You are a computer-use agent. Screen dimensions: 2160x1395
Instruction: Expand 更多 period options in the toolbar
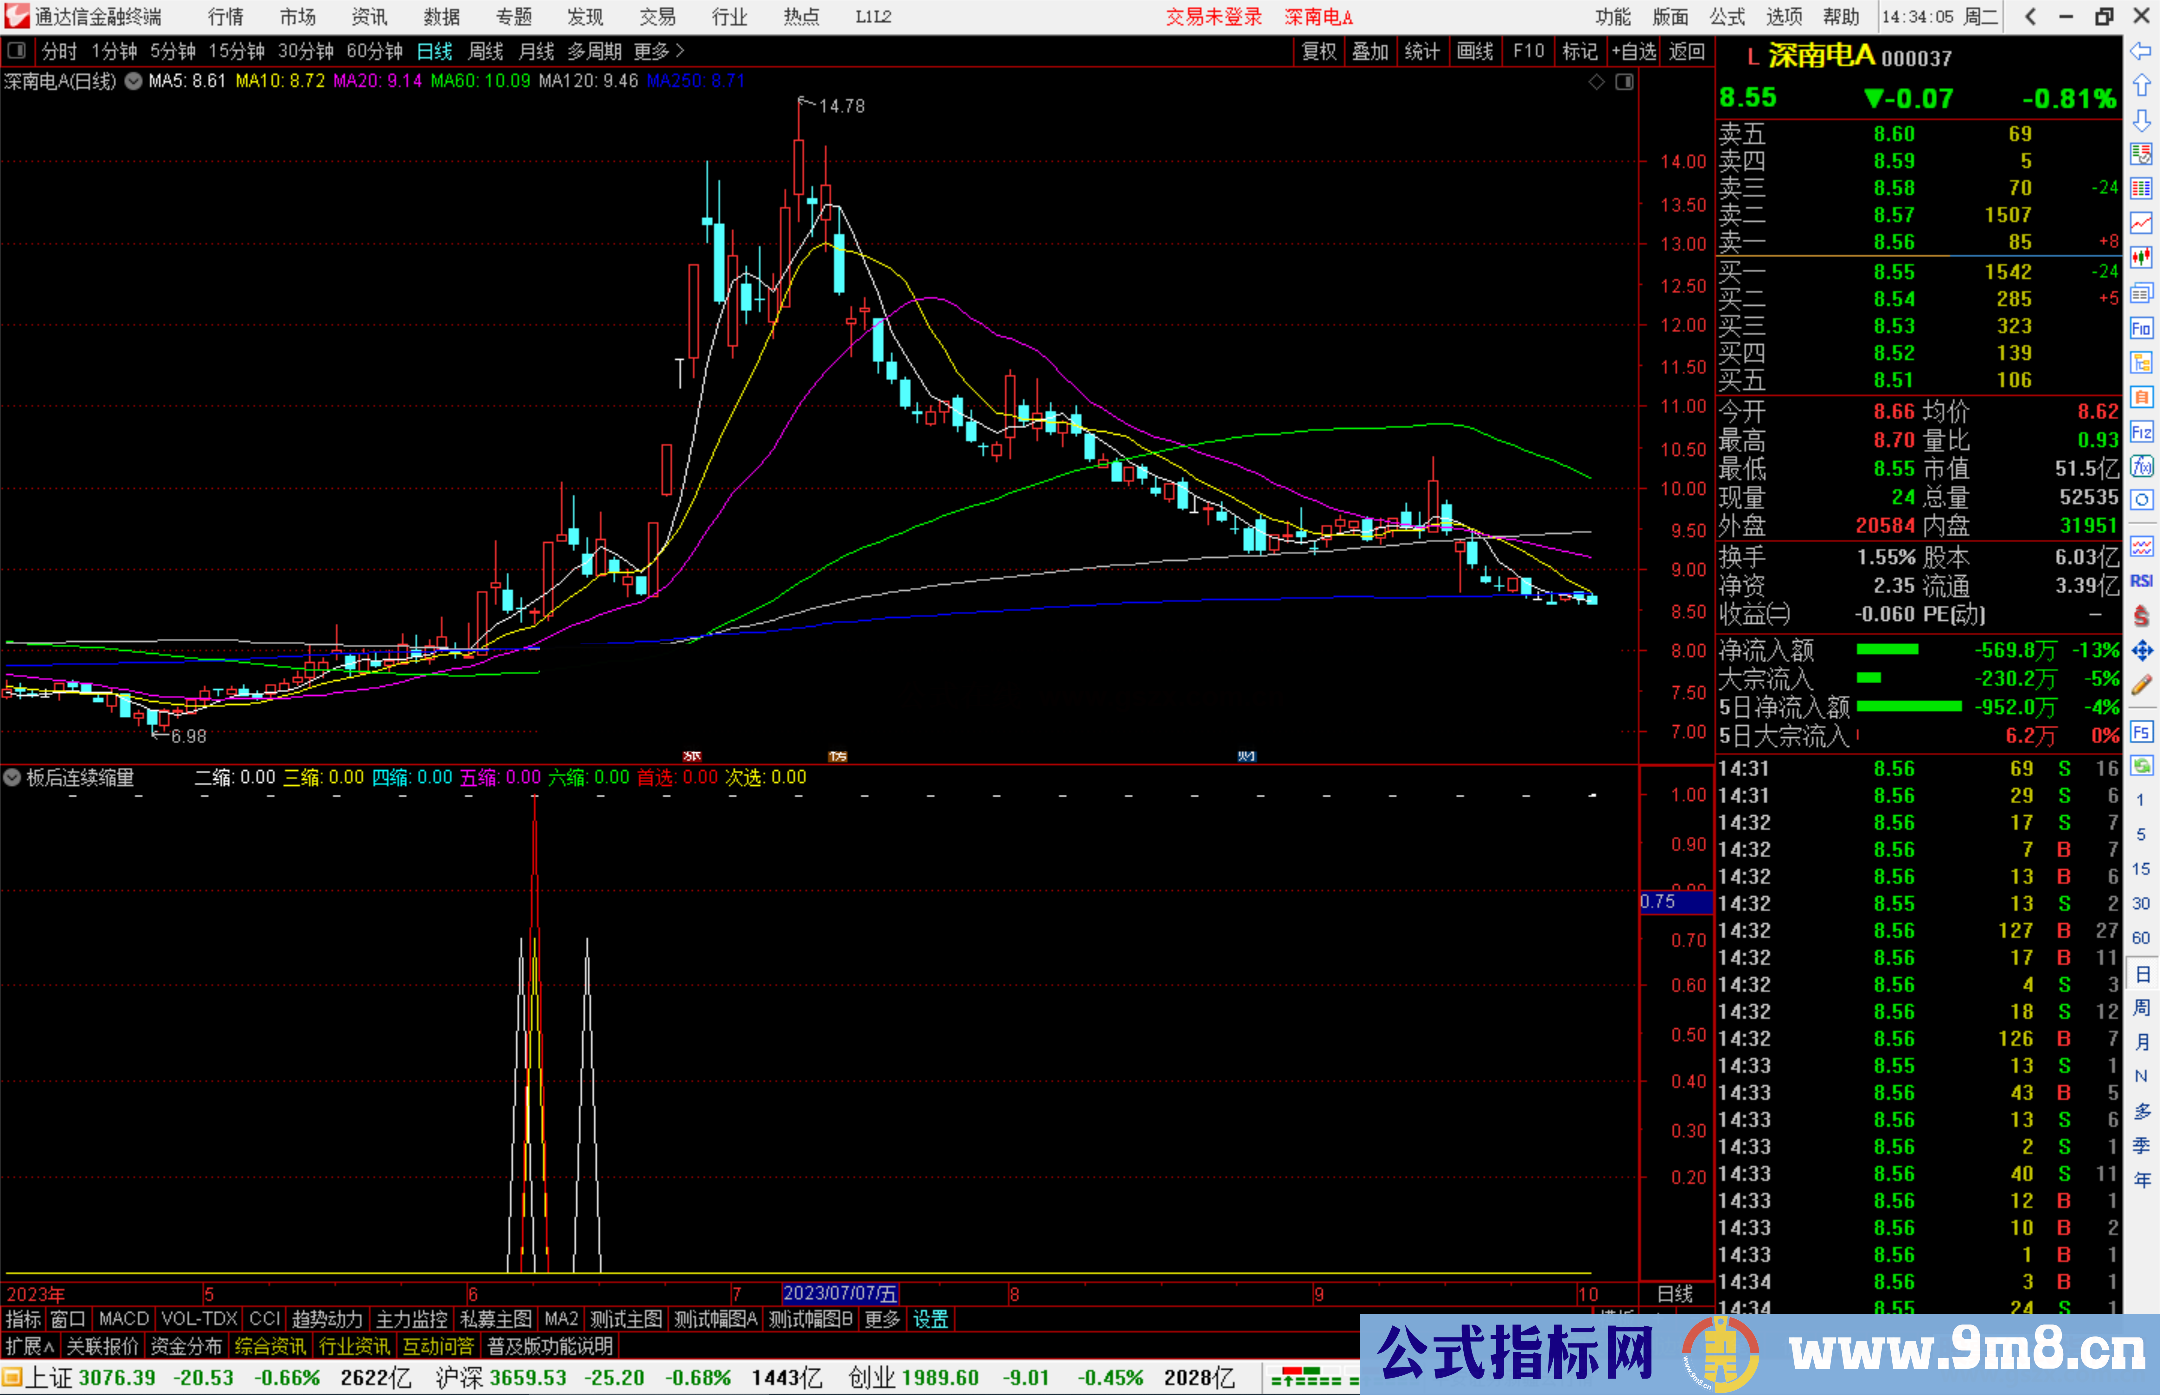point(659,51)
